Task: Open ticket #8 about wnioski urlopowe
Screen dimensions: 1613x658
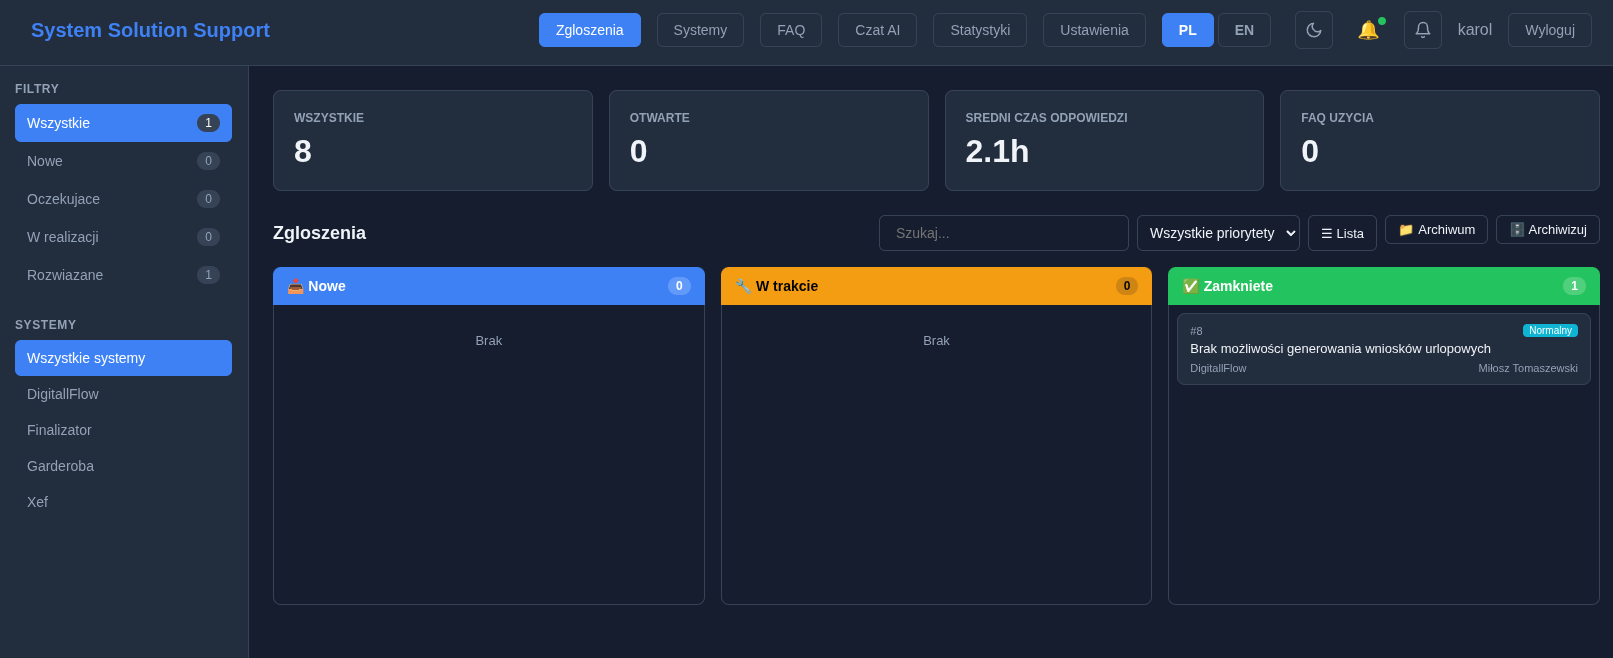Action: tap(1383, 349)
